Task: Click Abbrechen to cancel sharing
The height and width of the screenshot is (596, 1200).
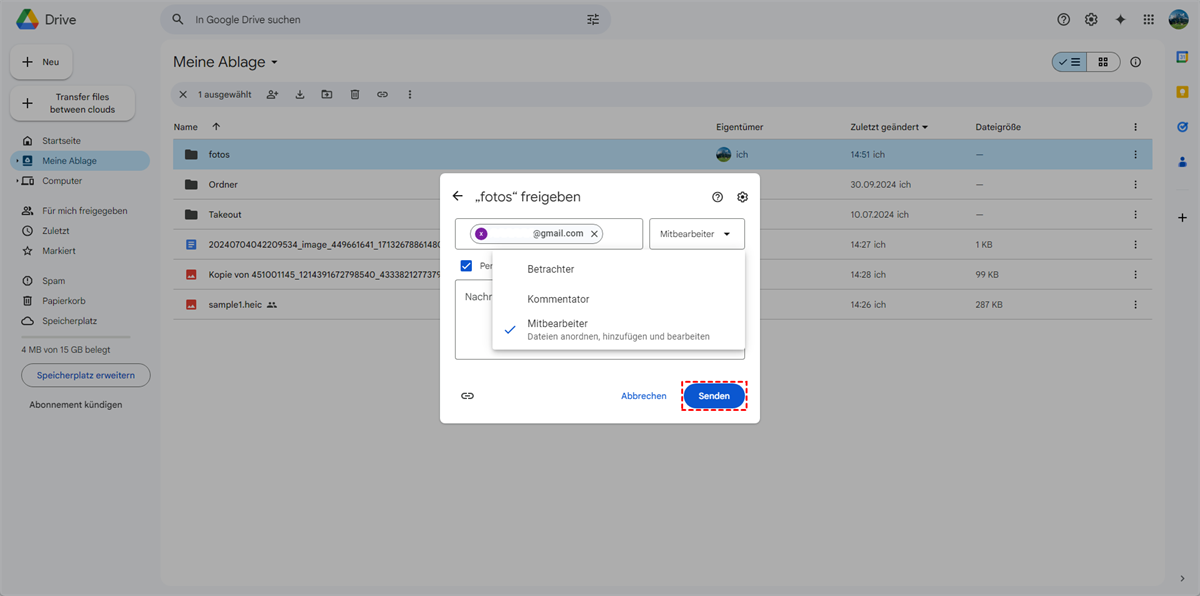Action: 643,396
